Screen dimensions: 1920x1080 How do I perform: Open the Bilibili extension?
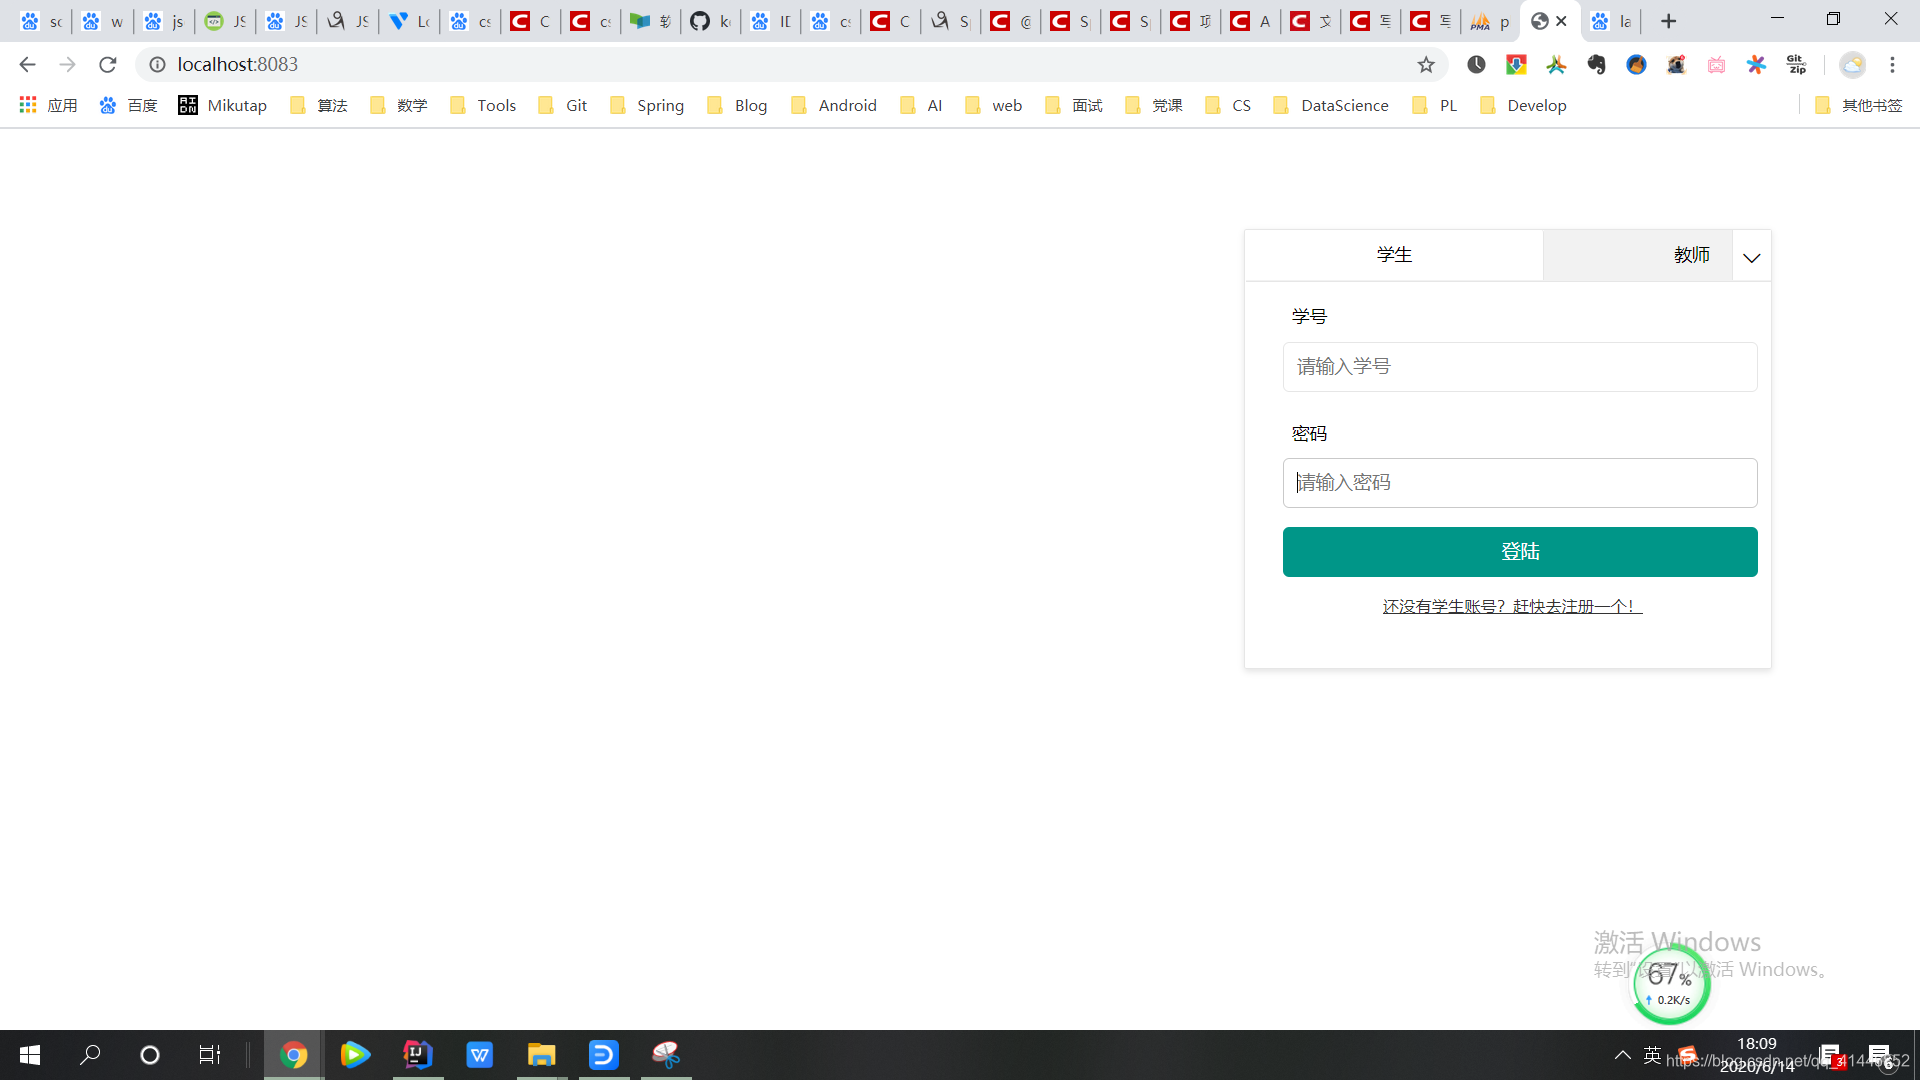1717,64
